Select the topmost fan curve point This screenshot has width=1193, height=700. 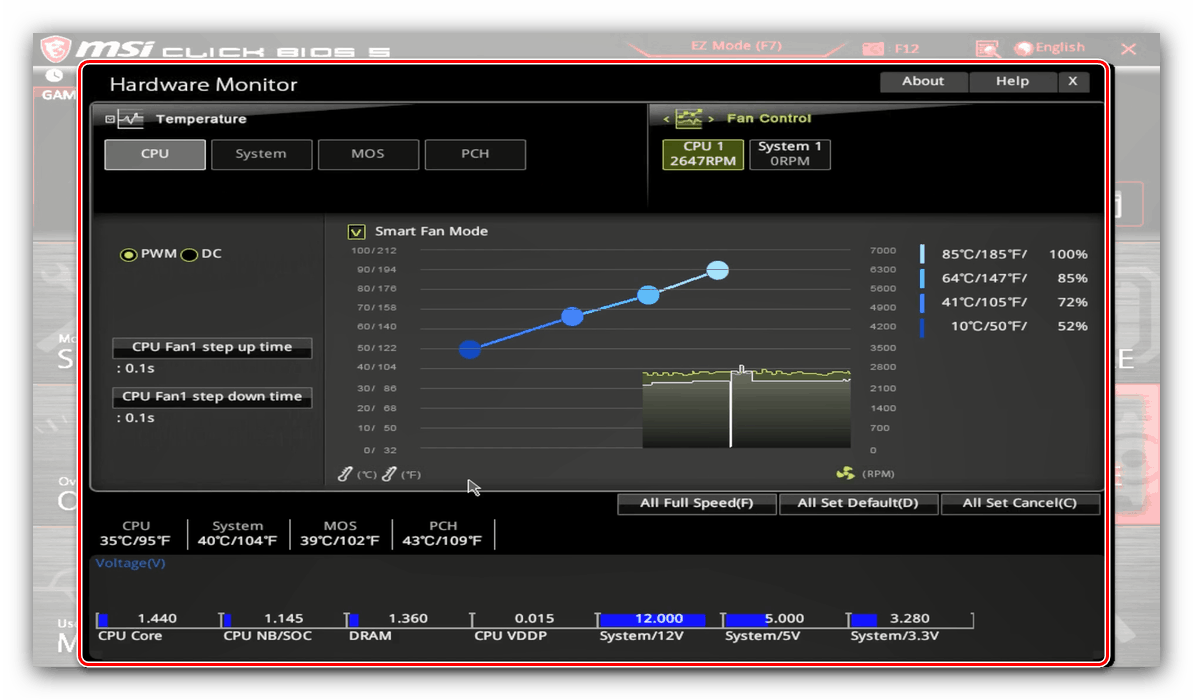pos(717,270)
